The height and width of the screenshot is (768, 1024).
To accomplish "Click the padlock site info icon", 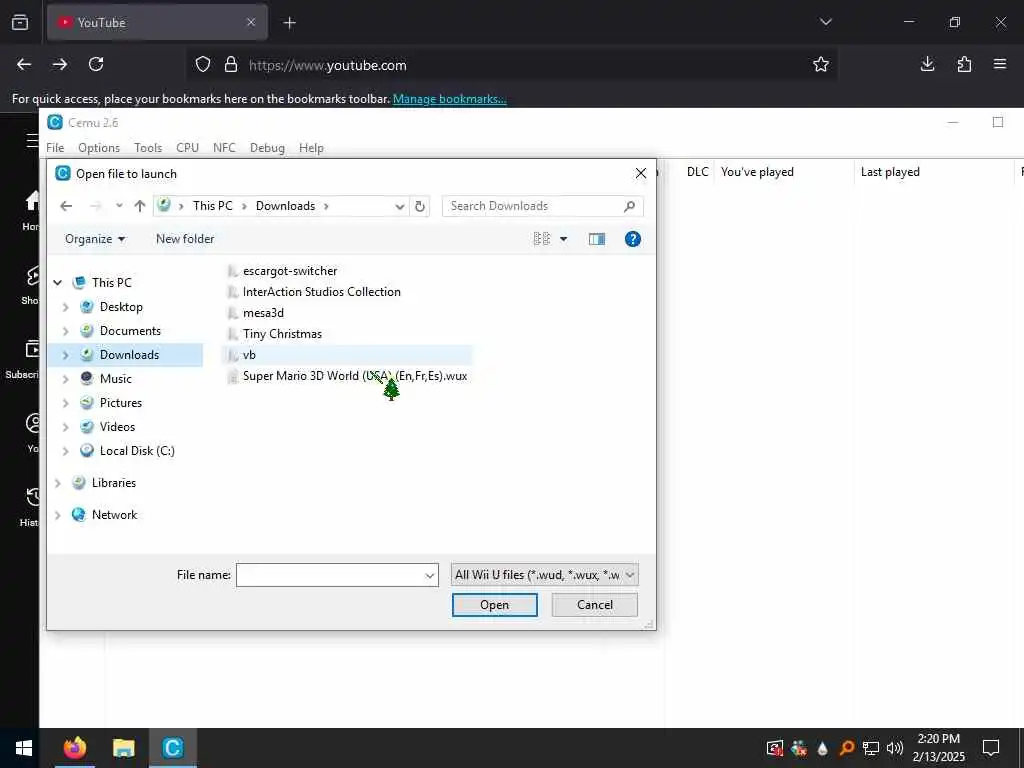I will 231,65.
